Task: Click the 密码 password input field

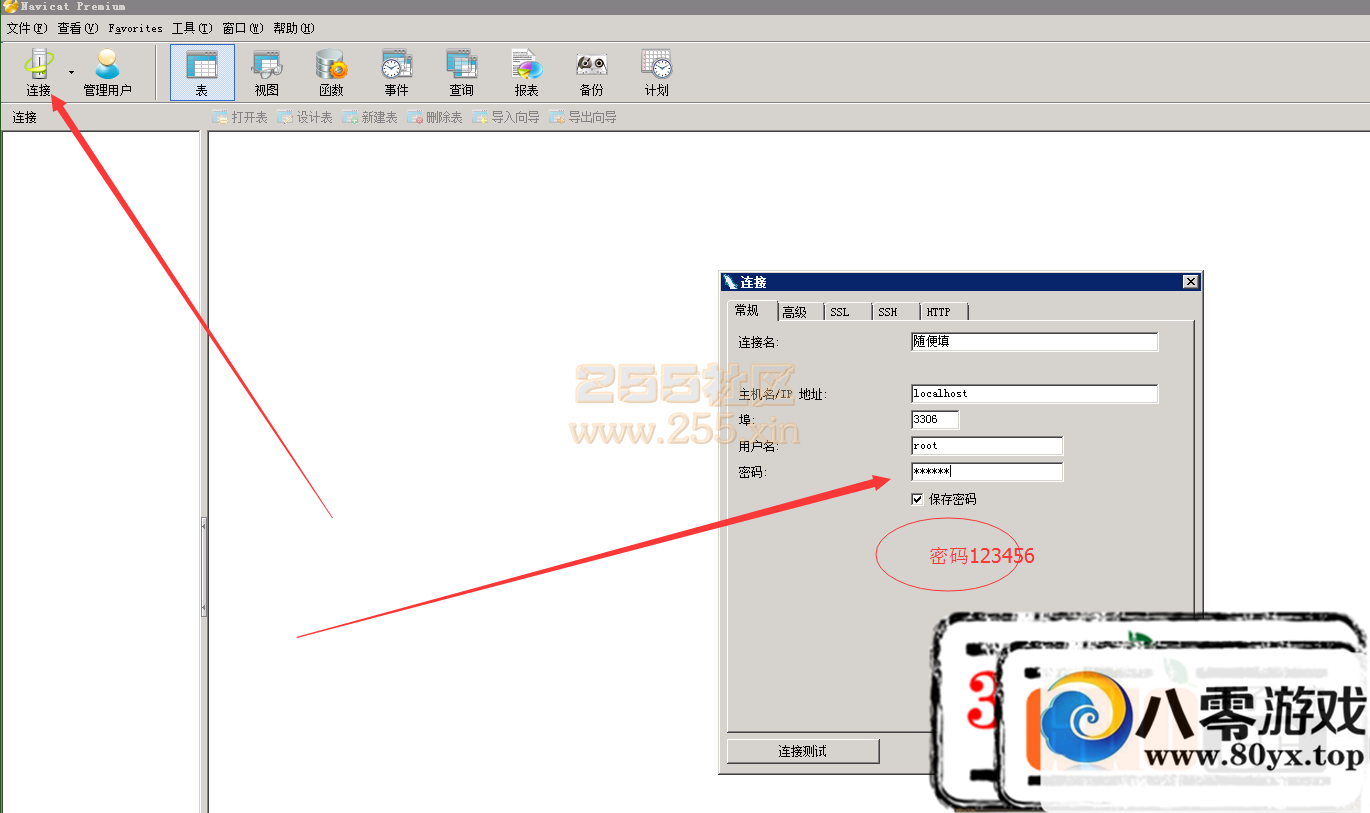Action: pos(986,472)
